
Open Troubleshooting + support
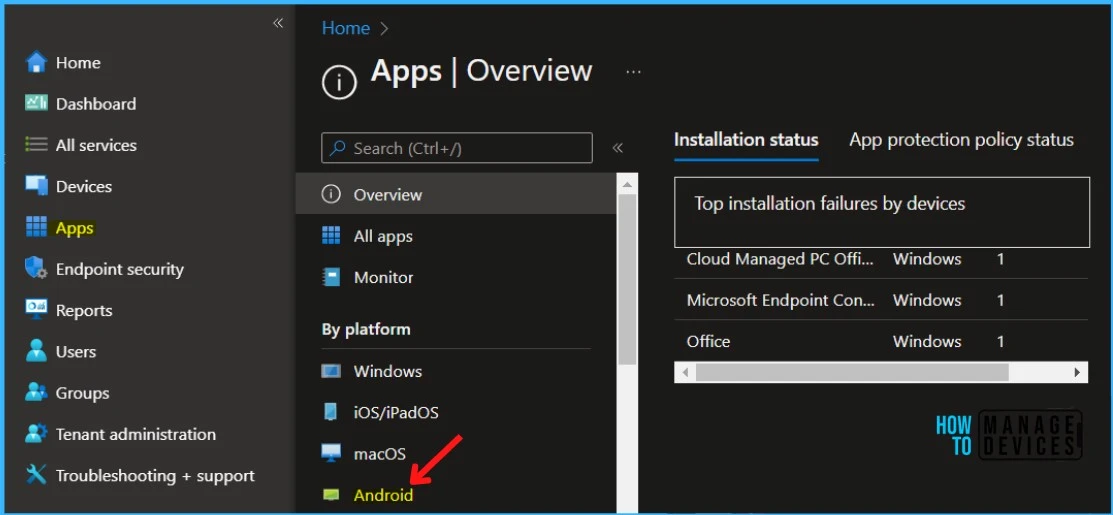click(x=155, y=475)
